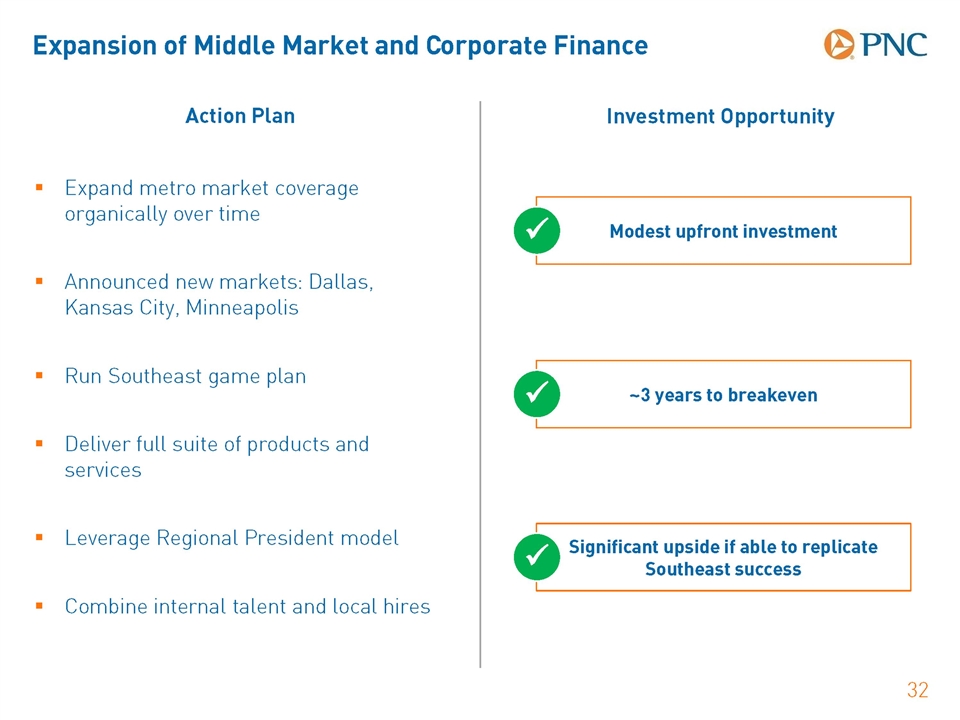The height and width of the screenshot is (720, 960).
Task: Click the orange bullet before Combine internal talent
Action: click(x=39, y=606)
